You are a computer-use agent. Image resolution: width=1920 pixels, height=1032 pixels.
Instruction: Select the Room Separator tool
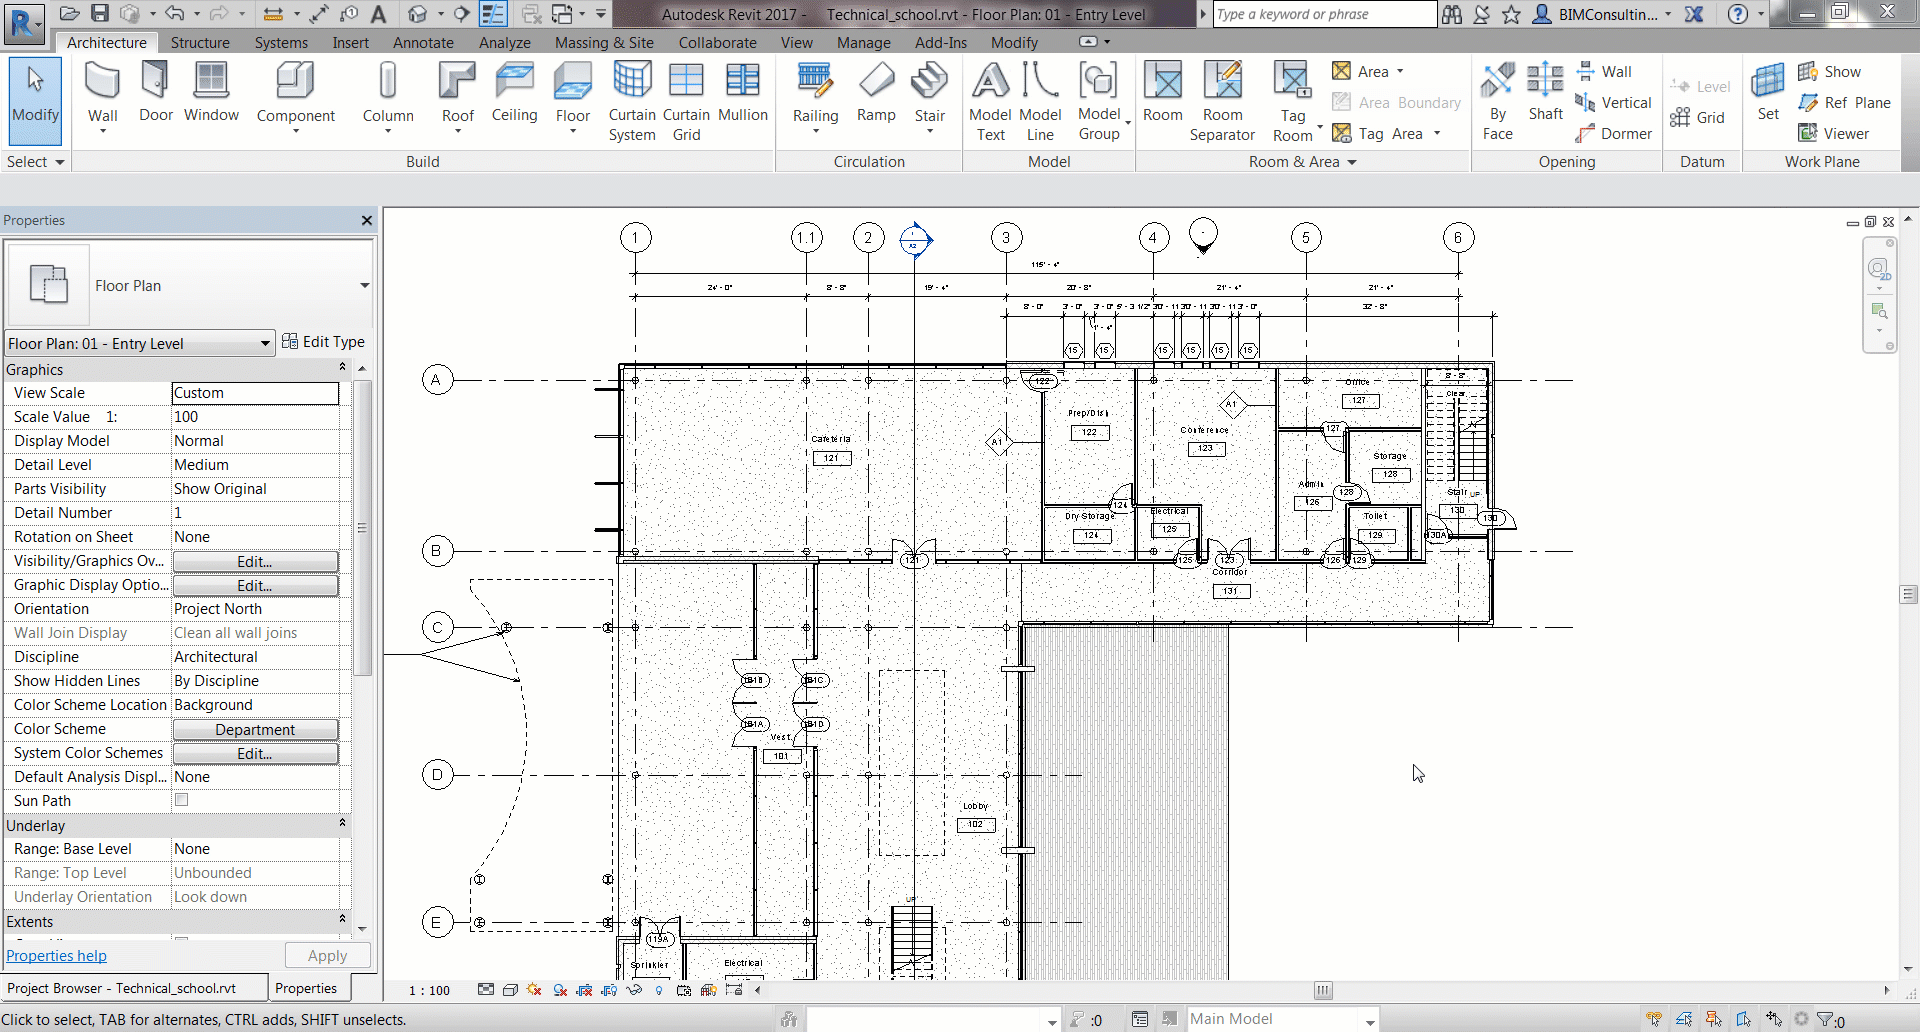click(1222, 101)
